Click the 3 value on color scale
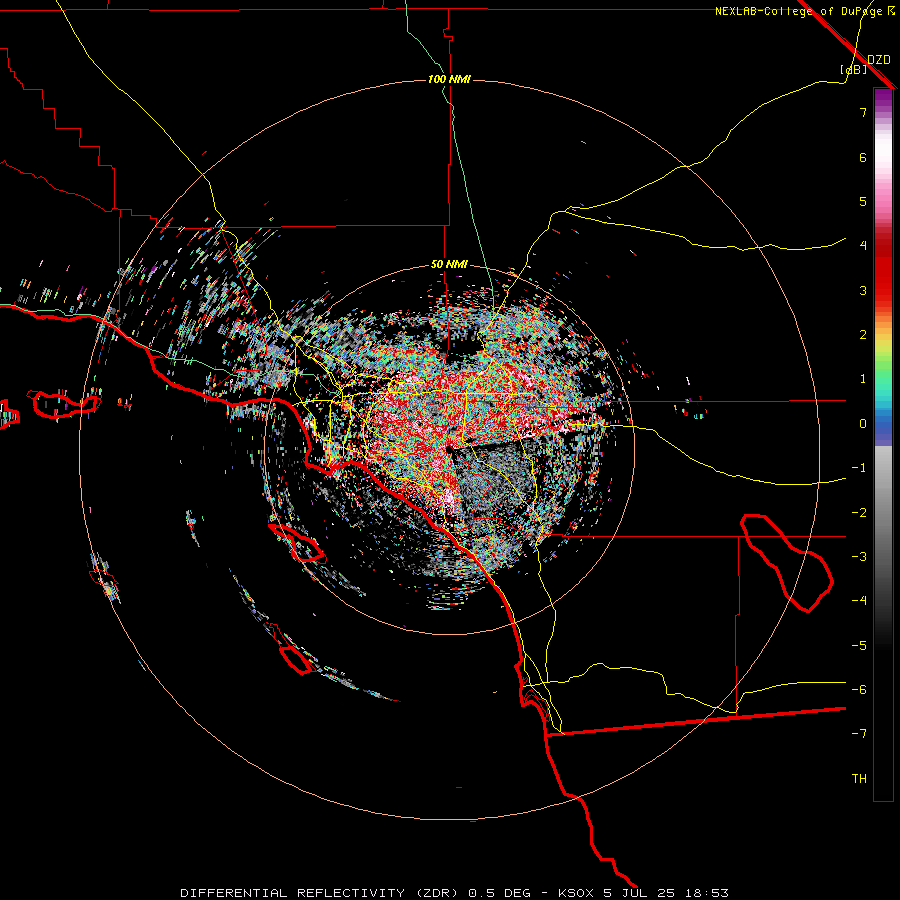 (863, 290)
